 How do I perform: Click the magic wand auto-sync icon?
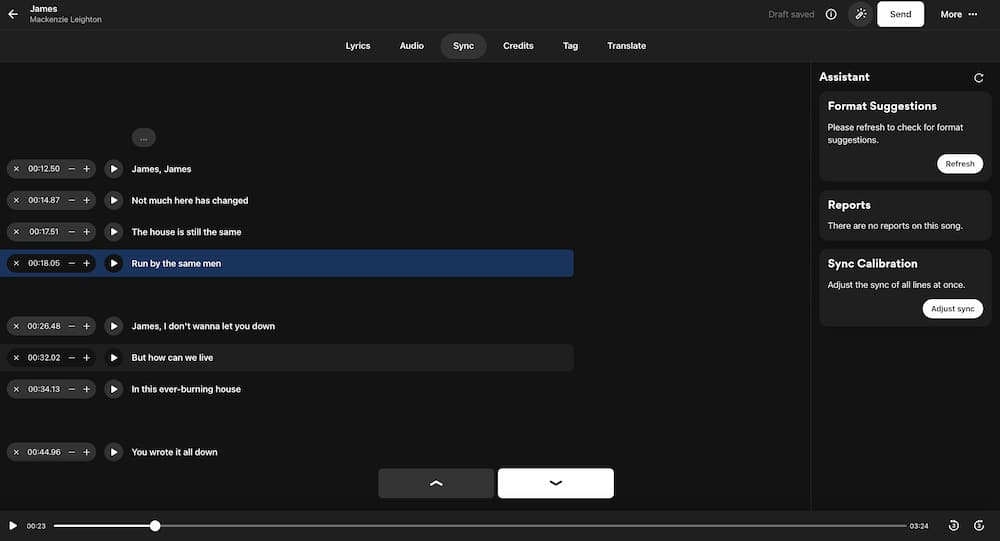(x=860, y=14)
